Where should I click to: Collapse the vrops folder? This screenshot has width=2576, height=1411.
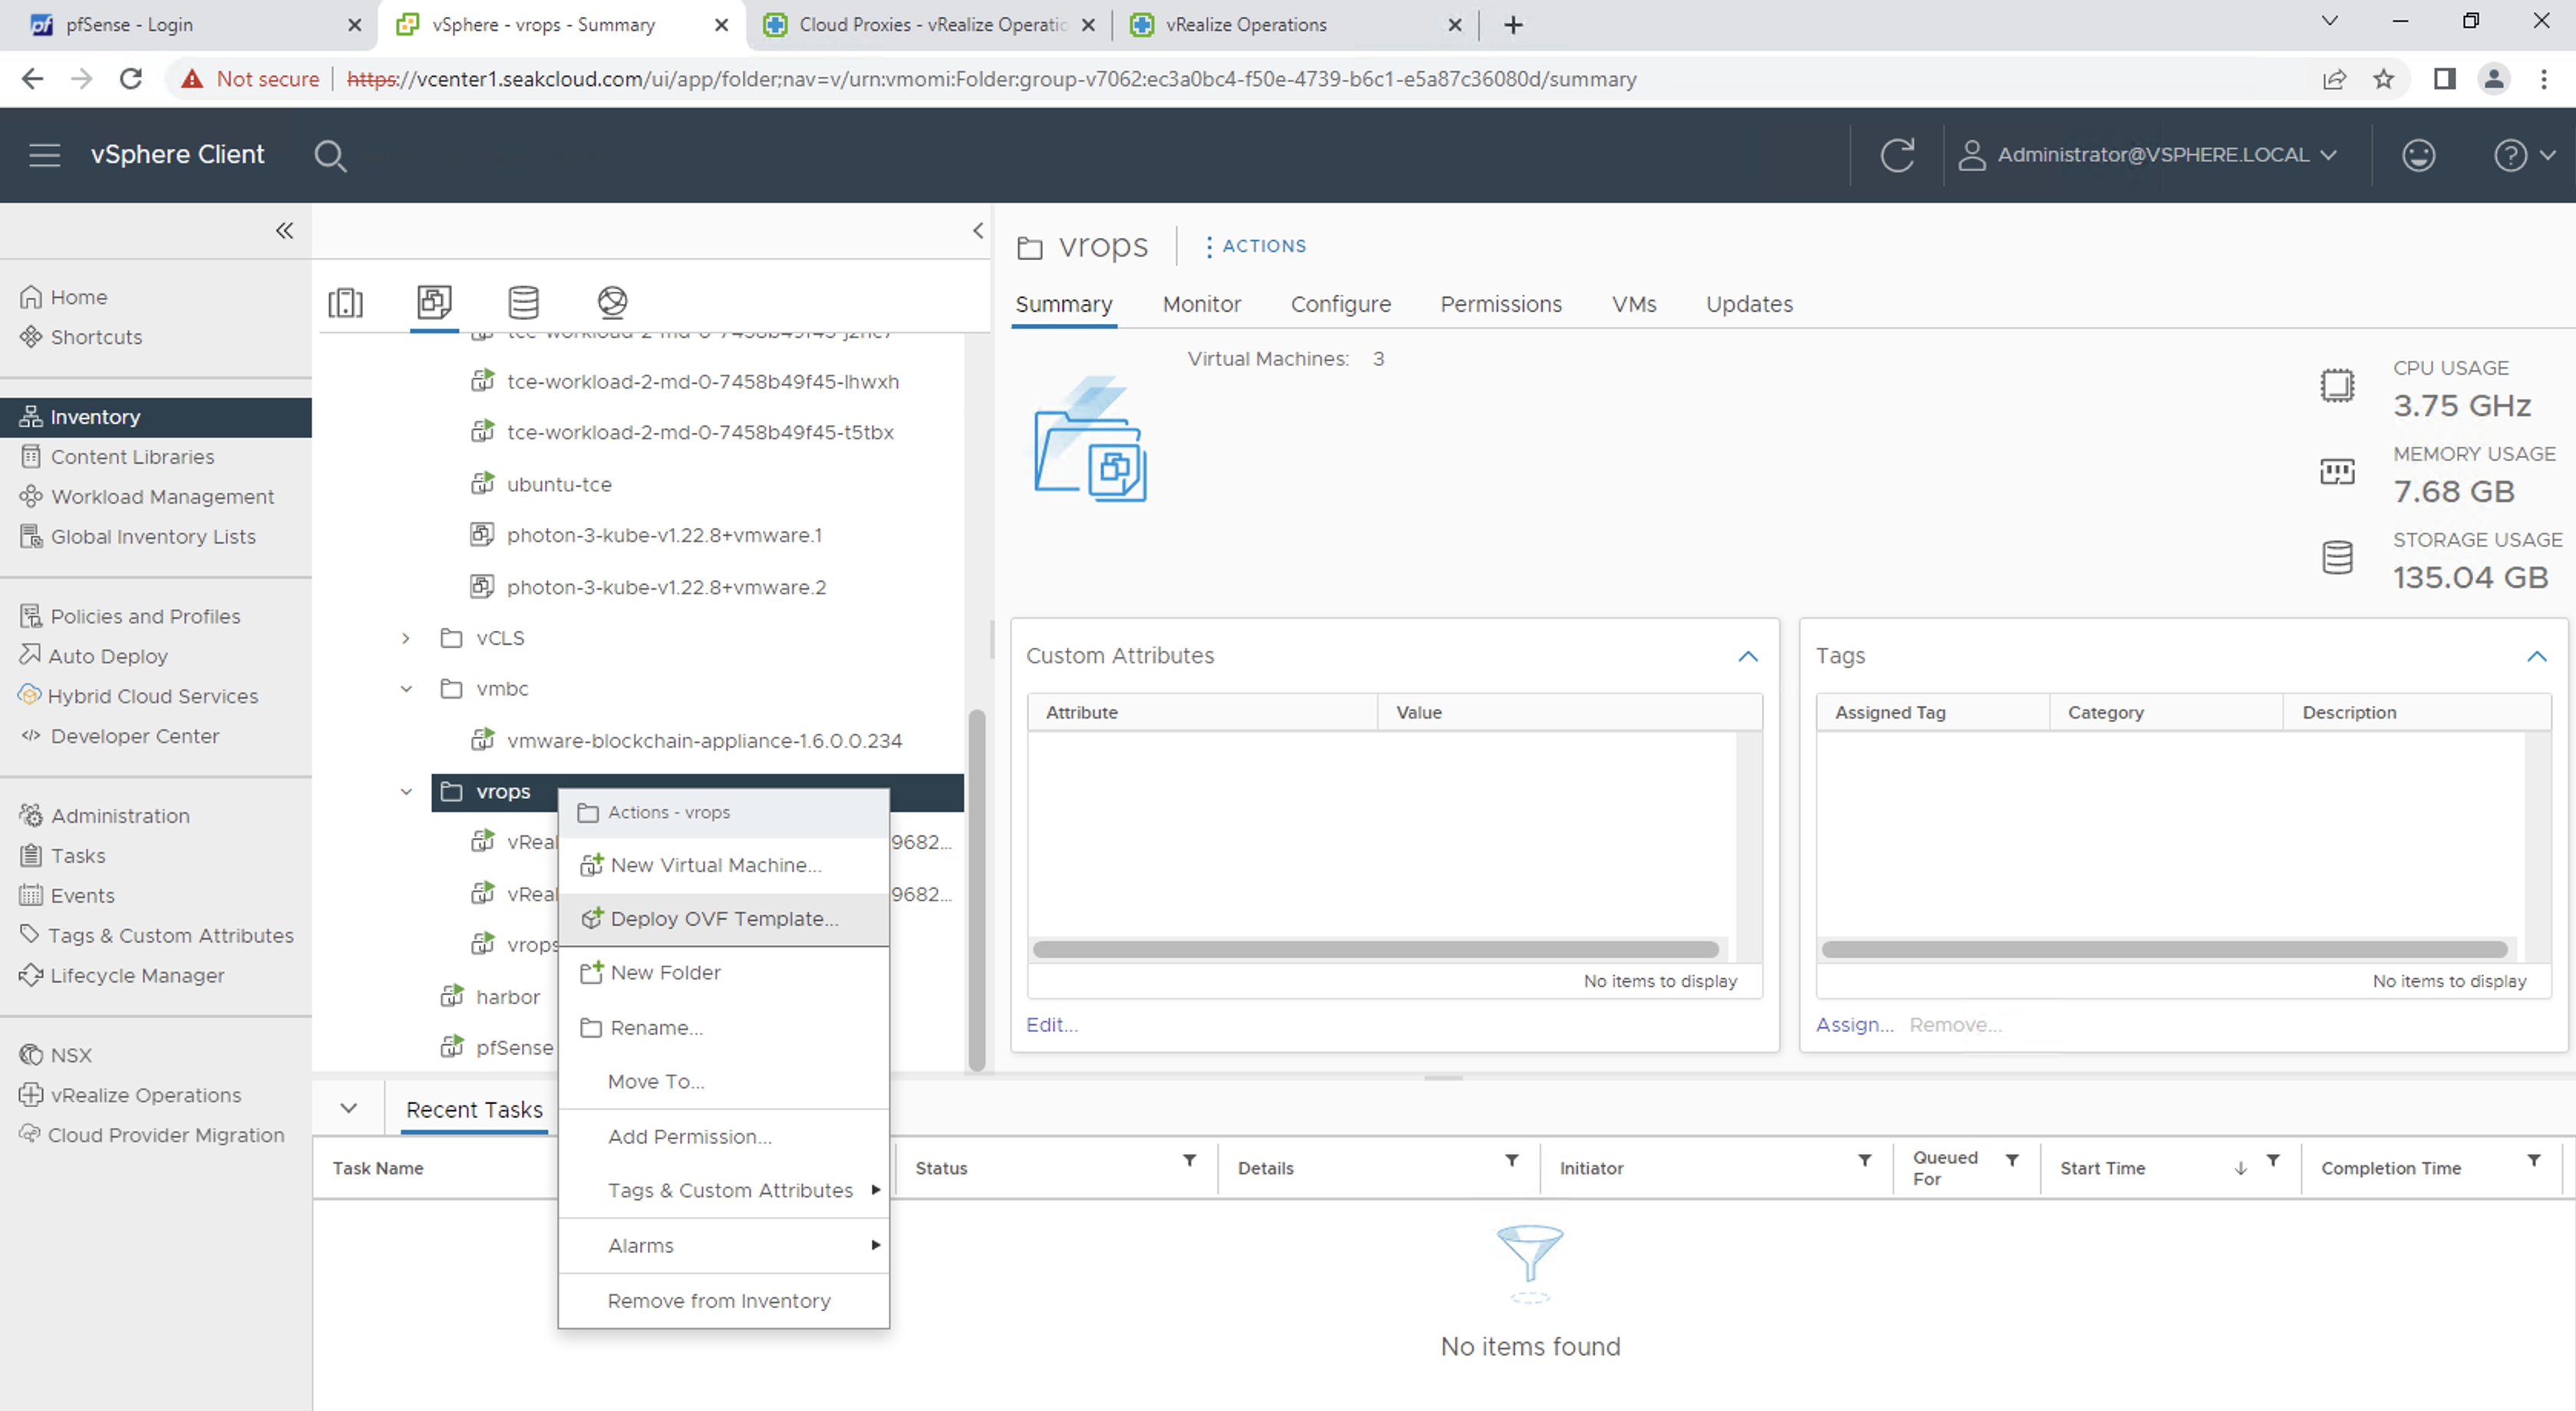click(405, 792)
